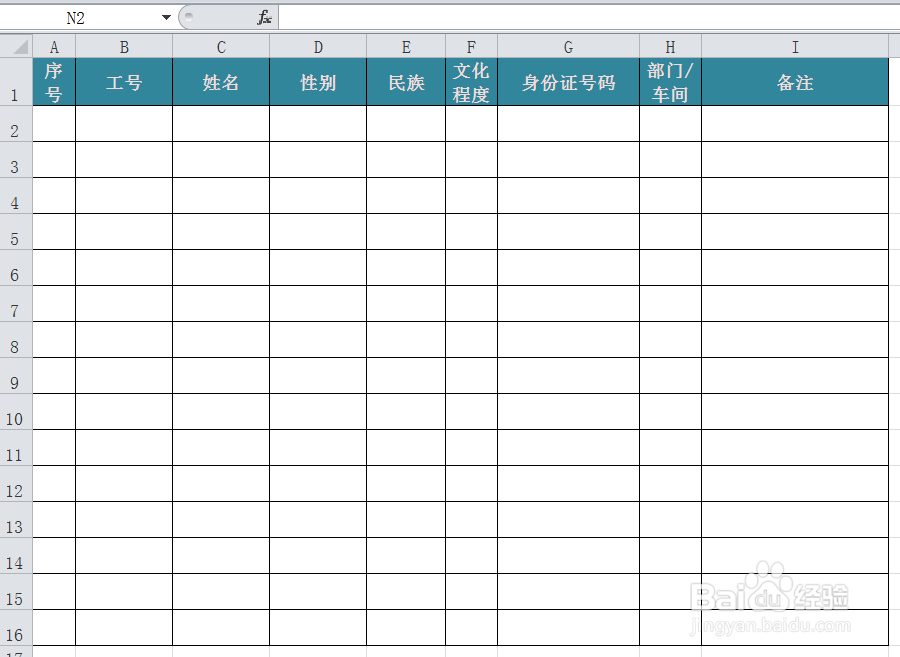Viewport: 900px width, 657px height.
Task: Click the 性别 header cell
Action: (317, 81)
